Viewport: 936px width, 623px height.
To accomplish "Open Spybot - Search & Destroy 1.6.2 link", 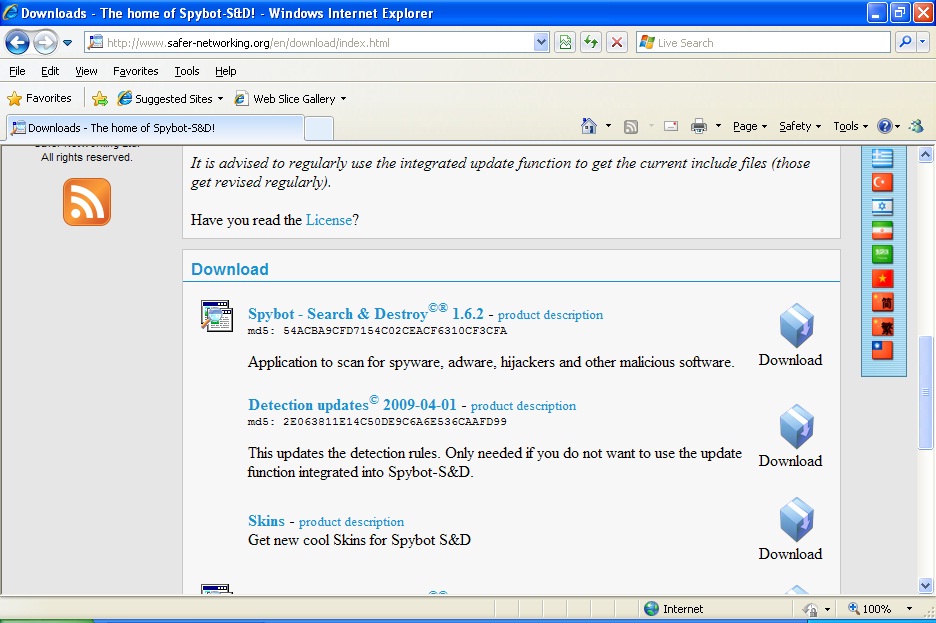I will coord(365,313).
